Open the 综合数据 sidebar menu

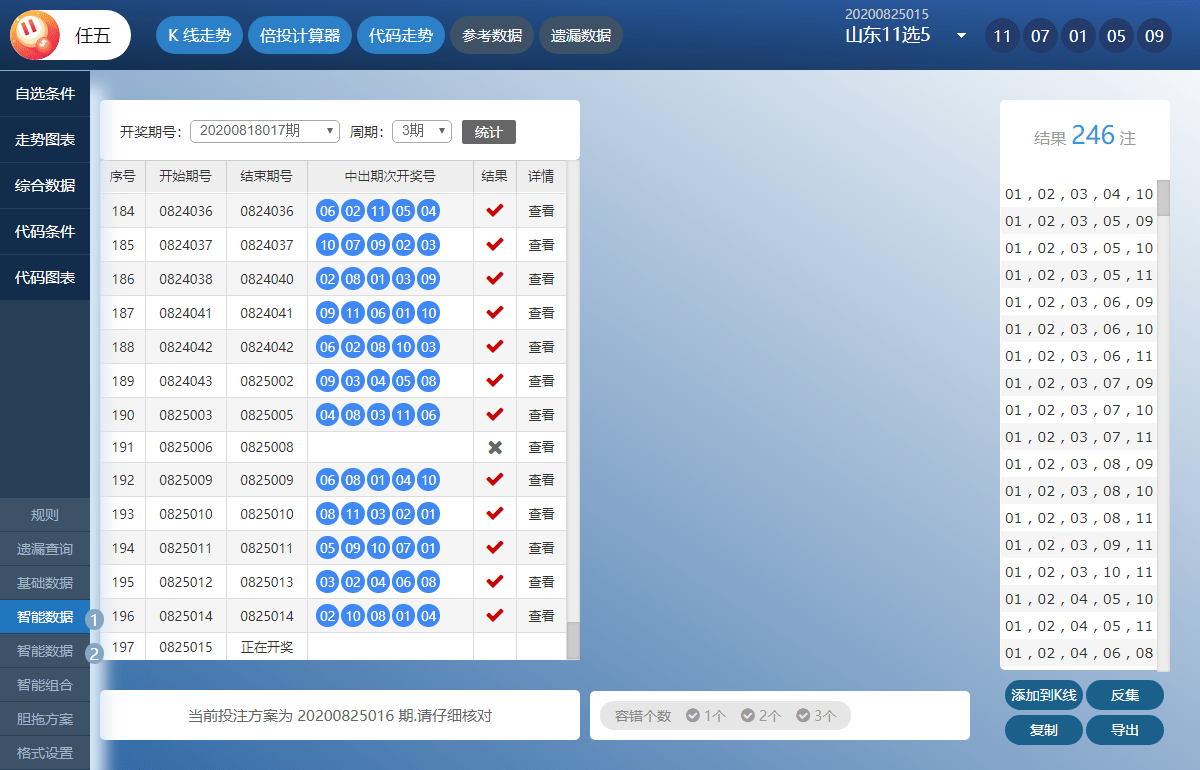click(x=45, y=185)
